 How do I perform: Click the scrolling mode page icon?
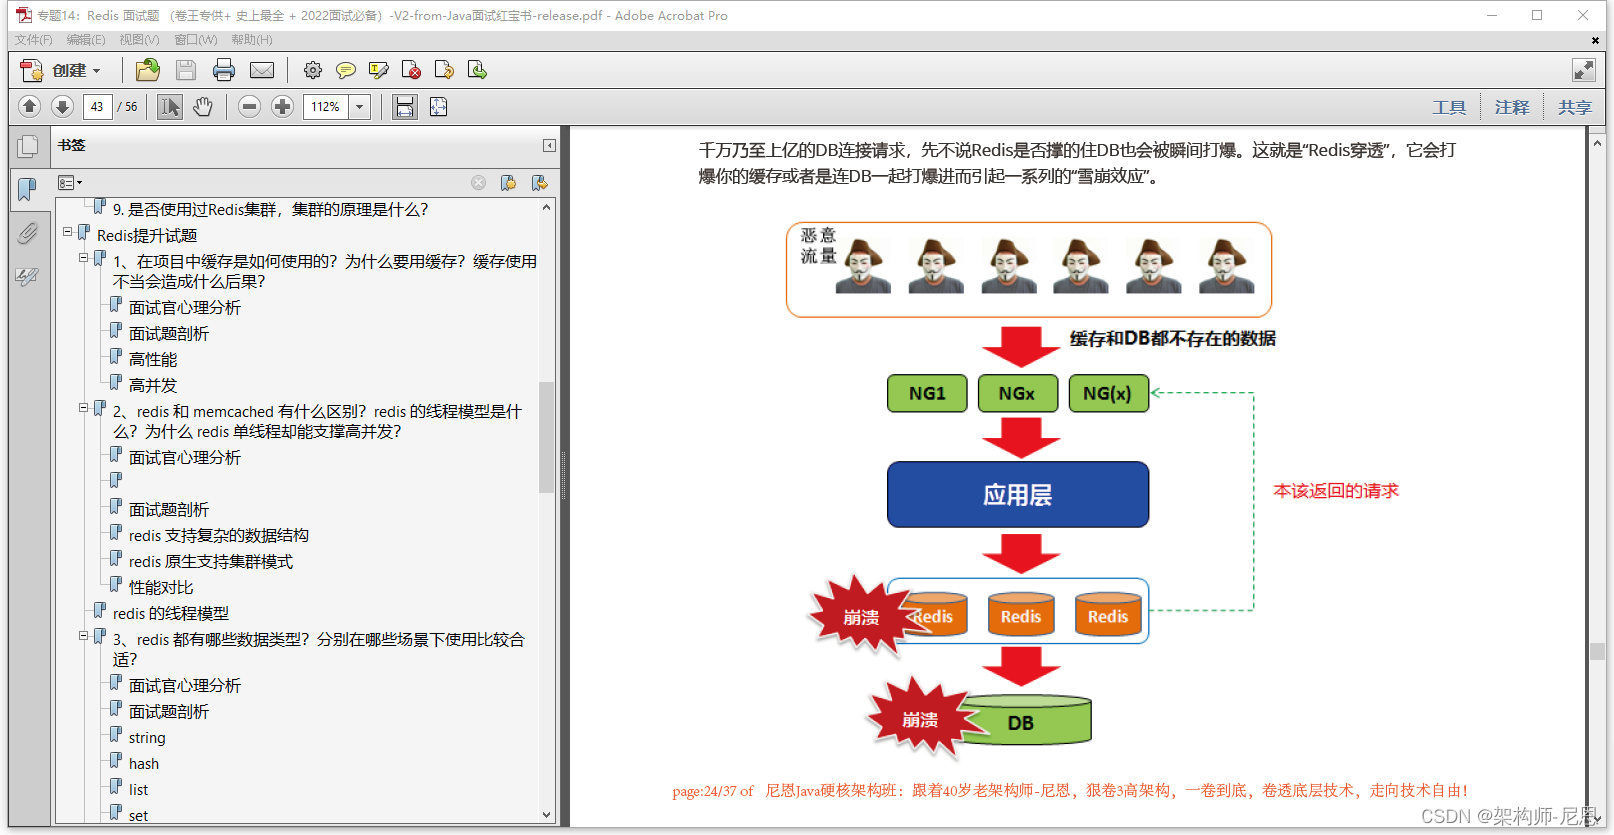click(x=404, y=106)
